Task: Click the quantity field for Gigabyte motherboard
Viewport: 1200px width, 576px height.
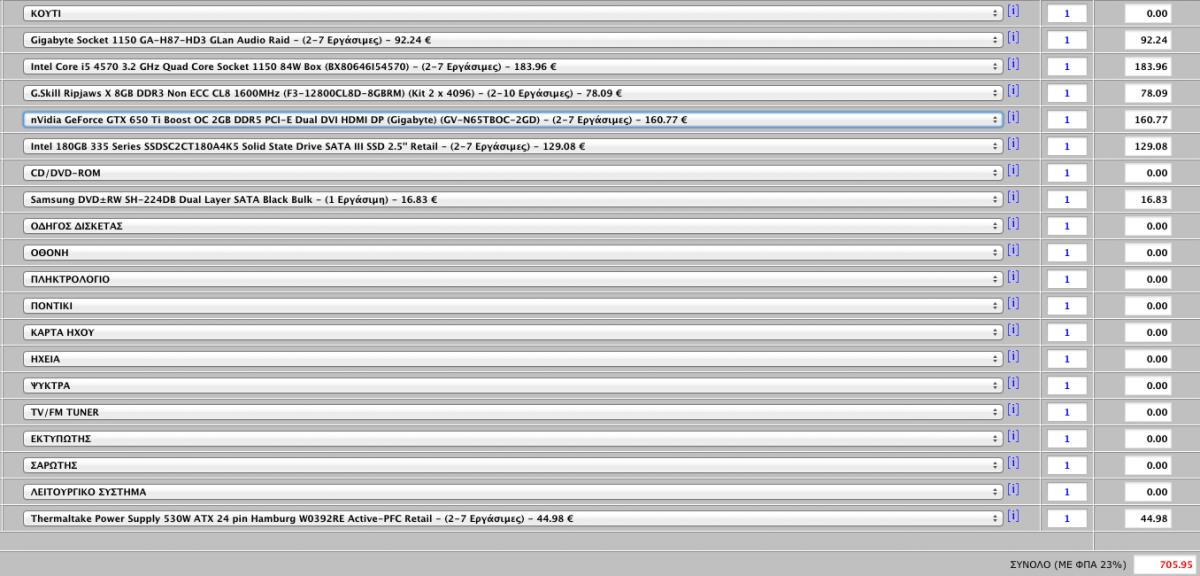Action: pyautogui.click(x=1067, y=40)
